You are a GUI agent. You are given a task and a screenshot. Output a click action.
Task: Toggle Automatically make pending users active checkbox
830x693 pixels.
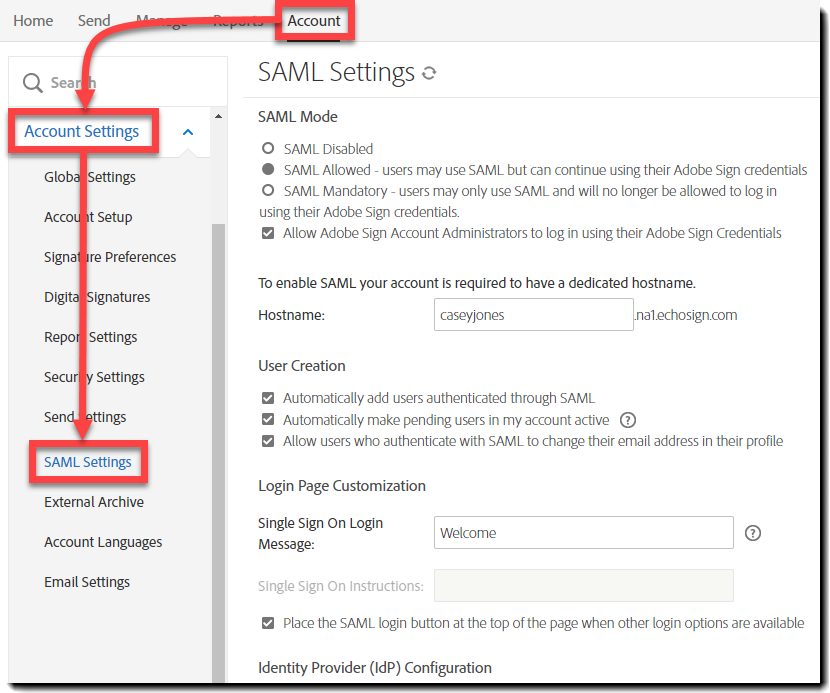coord(268,420)
